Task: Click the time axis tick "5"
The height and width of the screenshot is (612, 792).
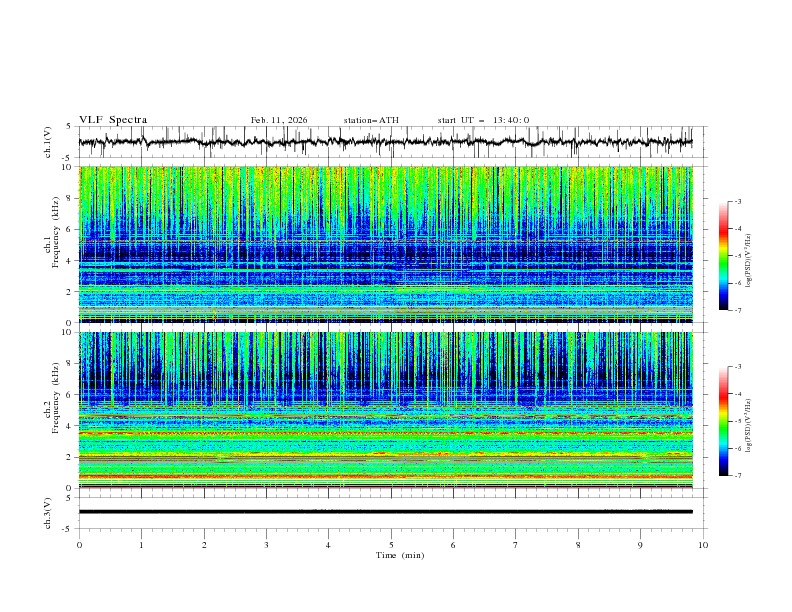Action: [x=391, y=545]
